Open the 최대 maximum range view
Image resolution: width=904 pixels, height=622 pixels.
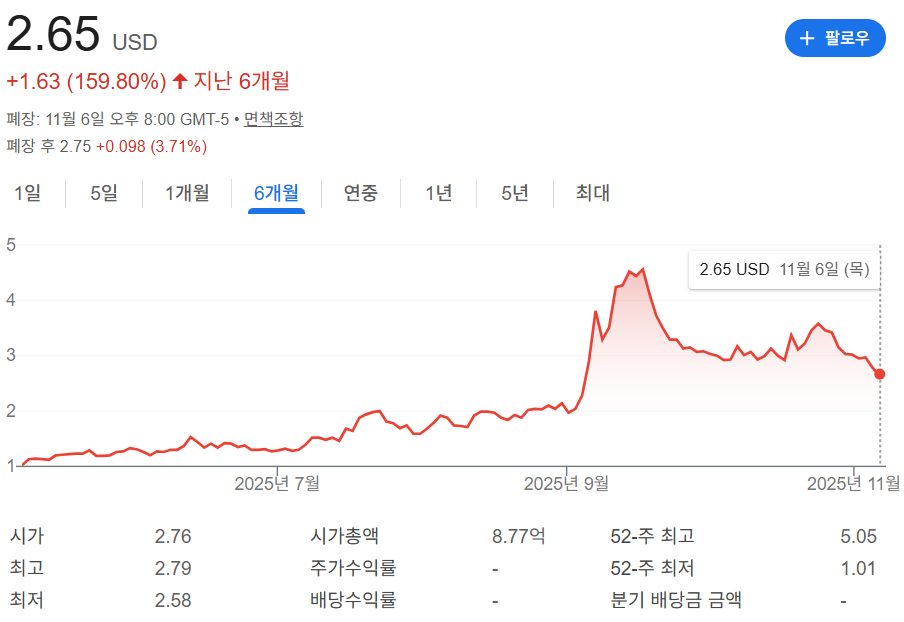(593, 193)
